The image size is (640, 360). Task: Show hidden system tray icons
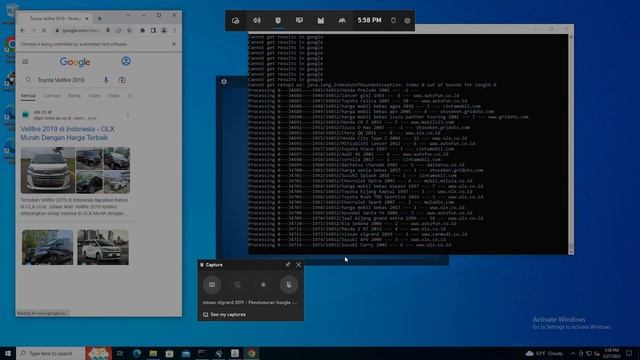(573, 353)
